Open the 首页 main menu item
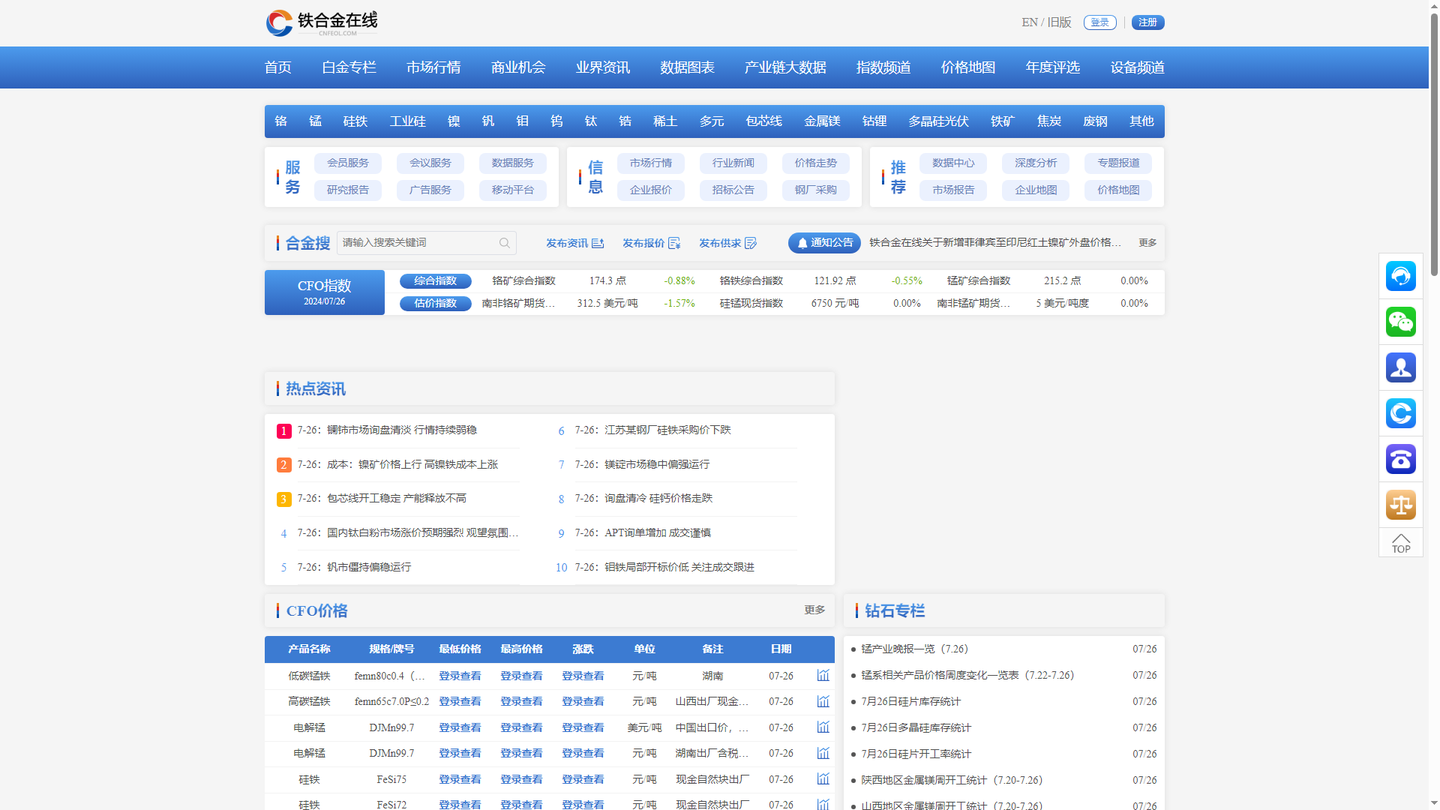The image size is (1440, 810). (278, 67)
